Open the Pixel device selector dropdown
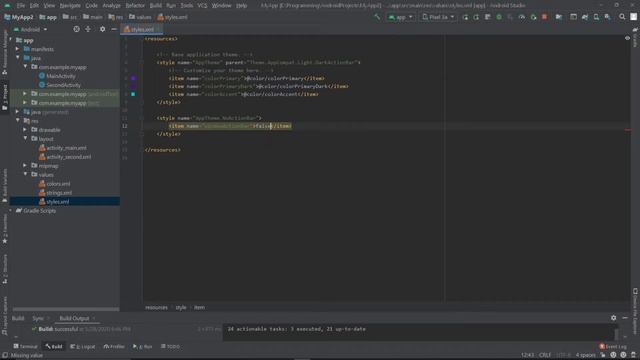Screen dimensions: 640x360 click(x=438, y=17)
